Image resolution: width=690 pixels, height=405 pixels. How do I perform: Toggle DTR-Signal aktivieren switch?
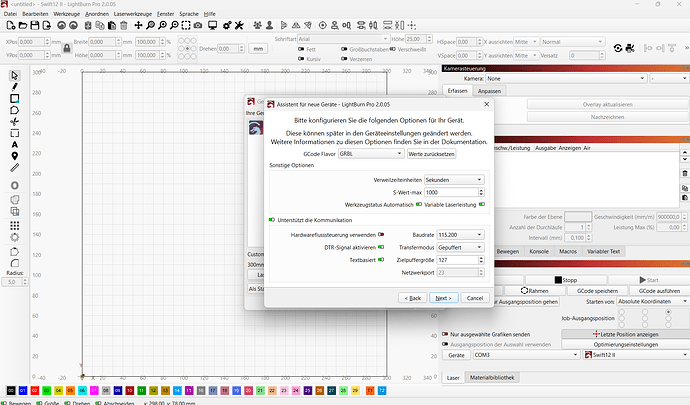[381, 246]
